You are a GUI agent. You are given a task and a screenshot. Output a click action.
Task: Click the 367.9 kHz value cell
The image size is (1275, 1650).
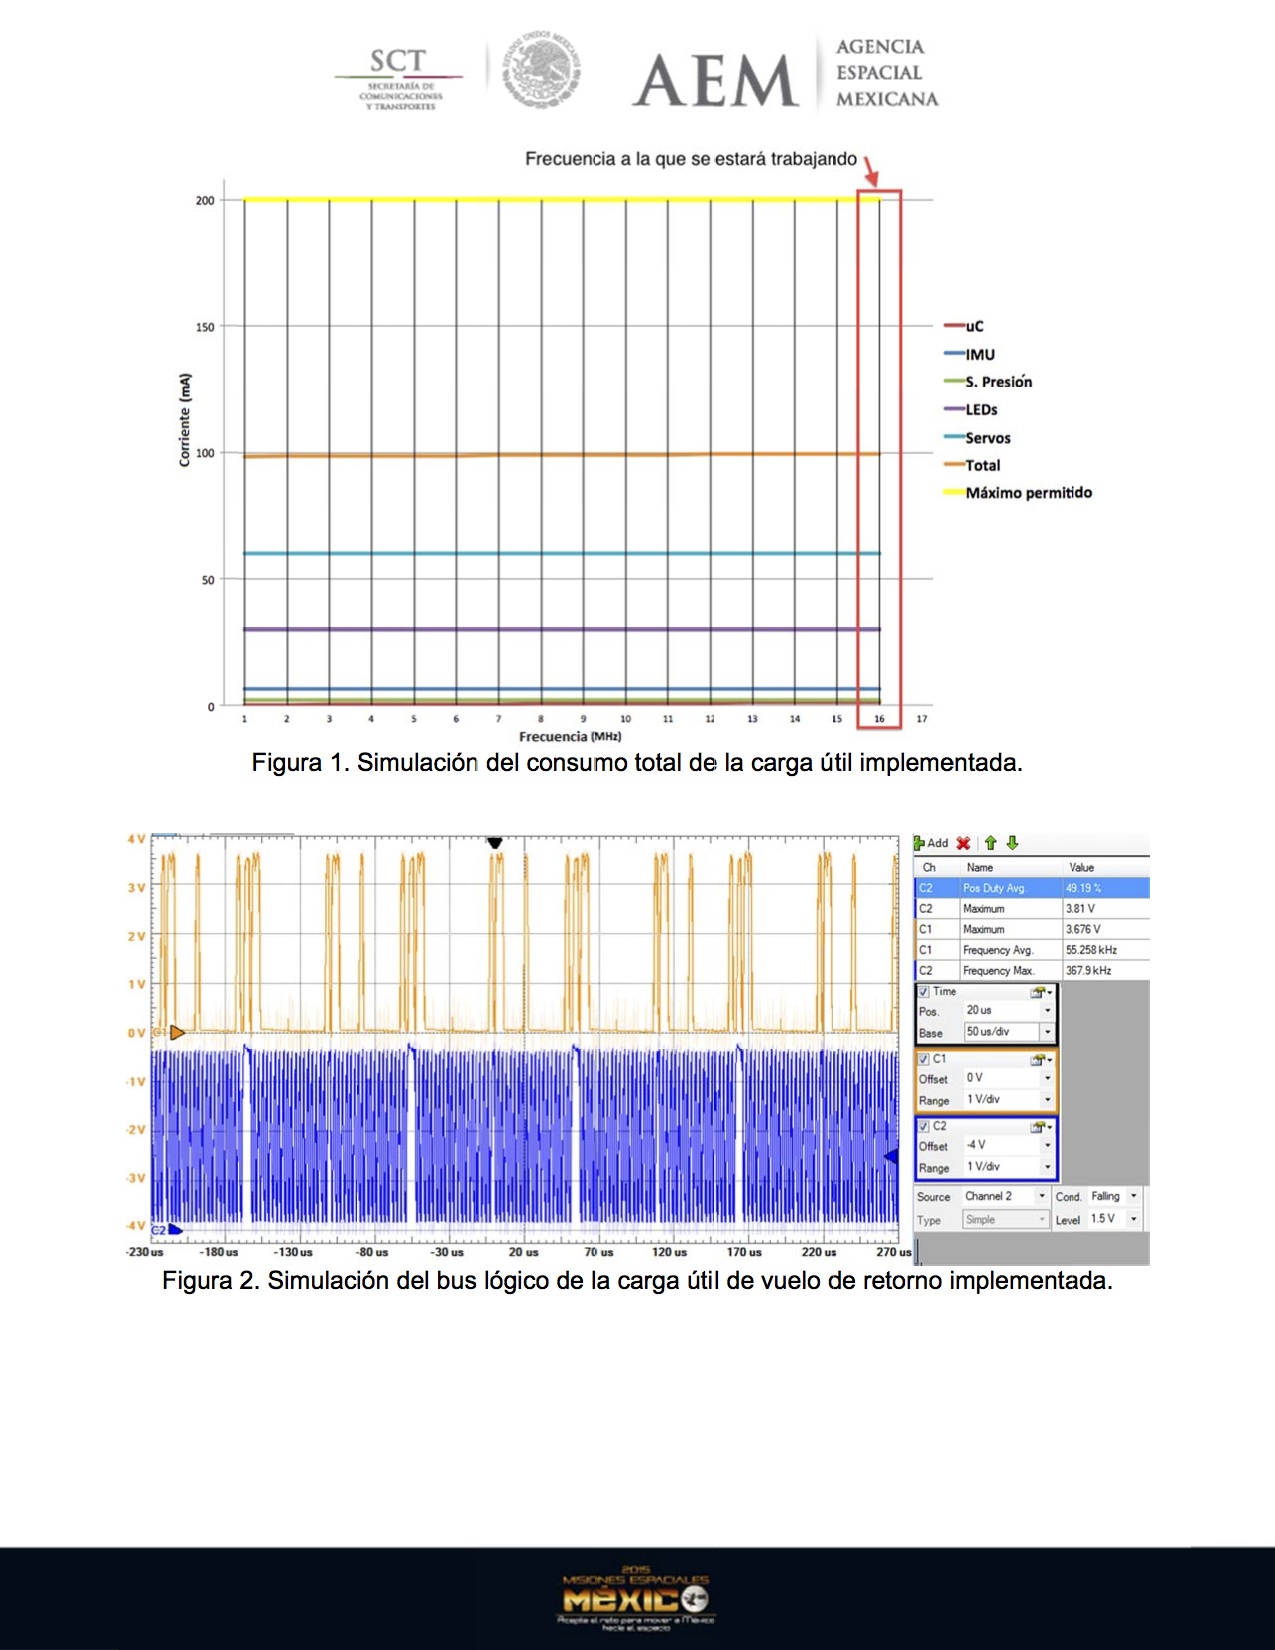pos(1106,971)
